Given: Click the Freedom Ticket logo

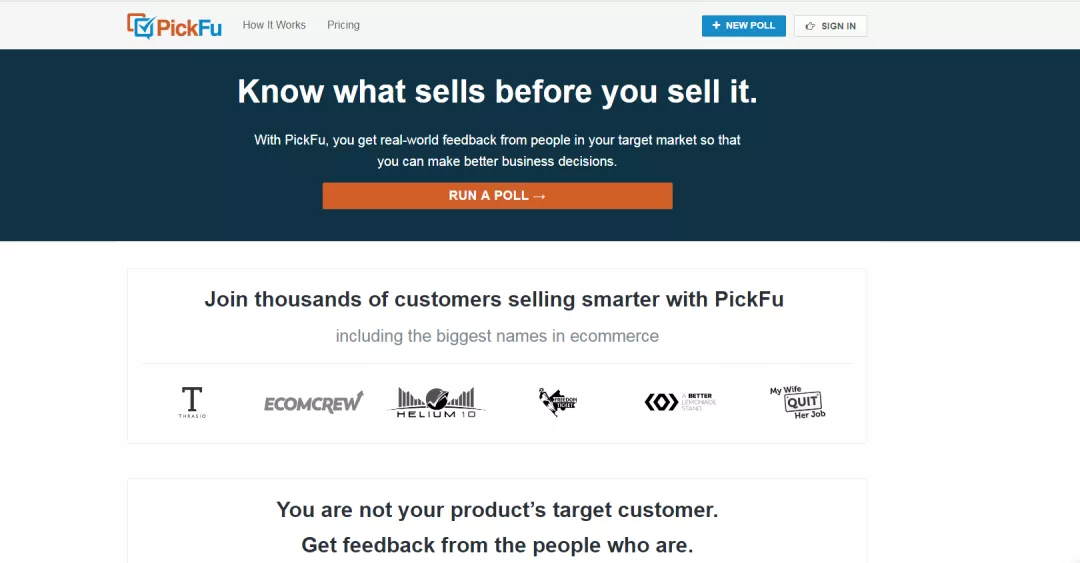Looking at the screenshot, I should tap(558, 402).
